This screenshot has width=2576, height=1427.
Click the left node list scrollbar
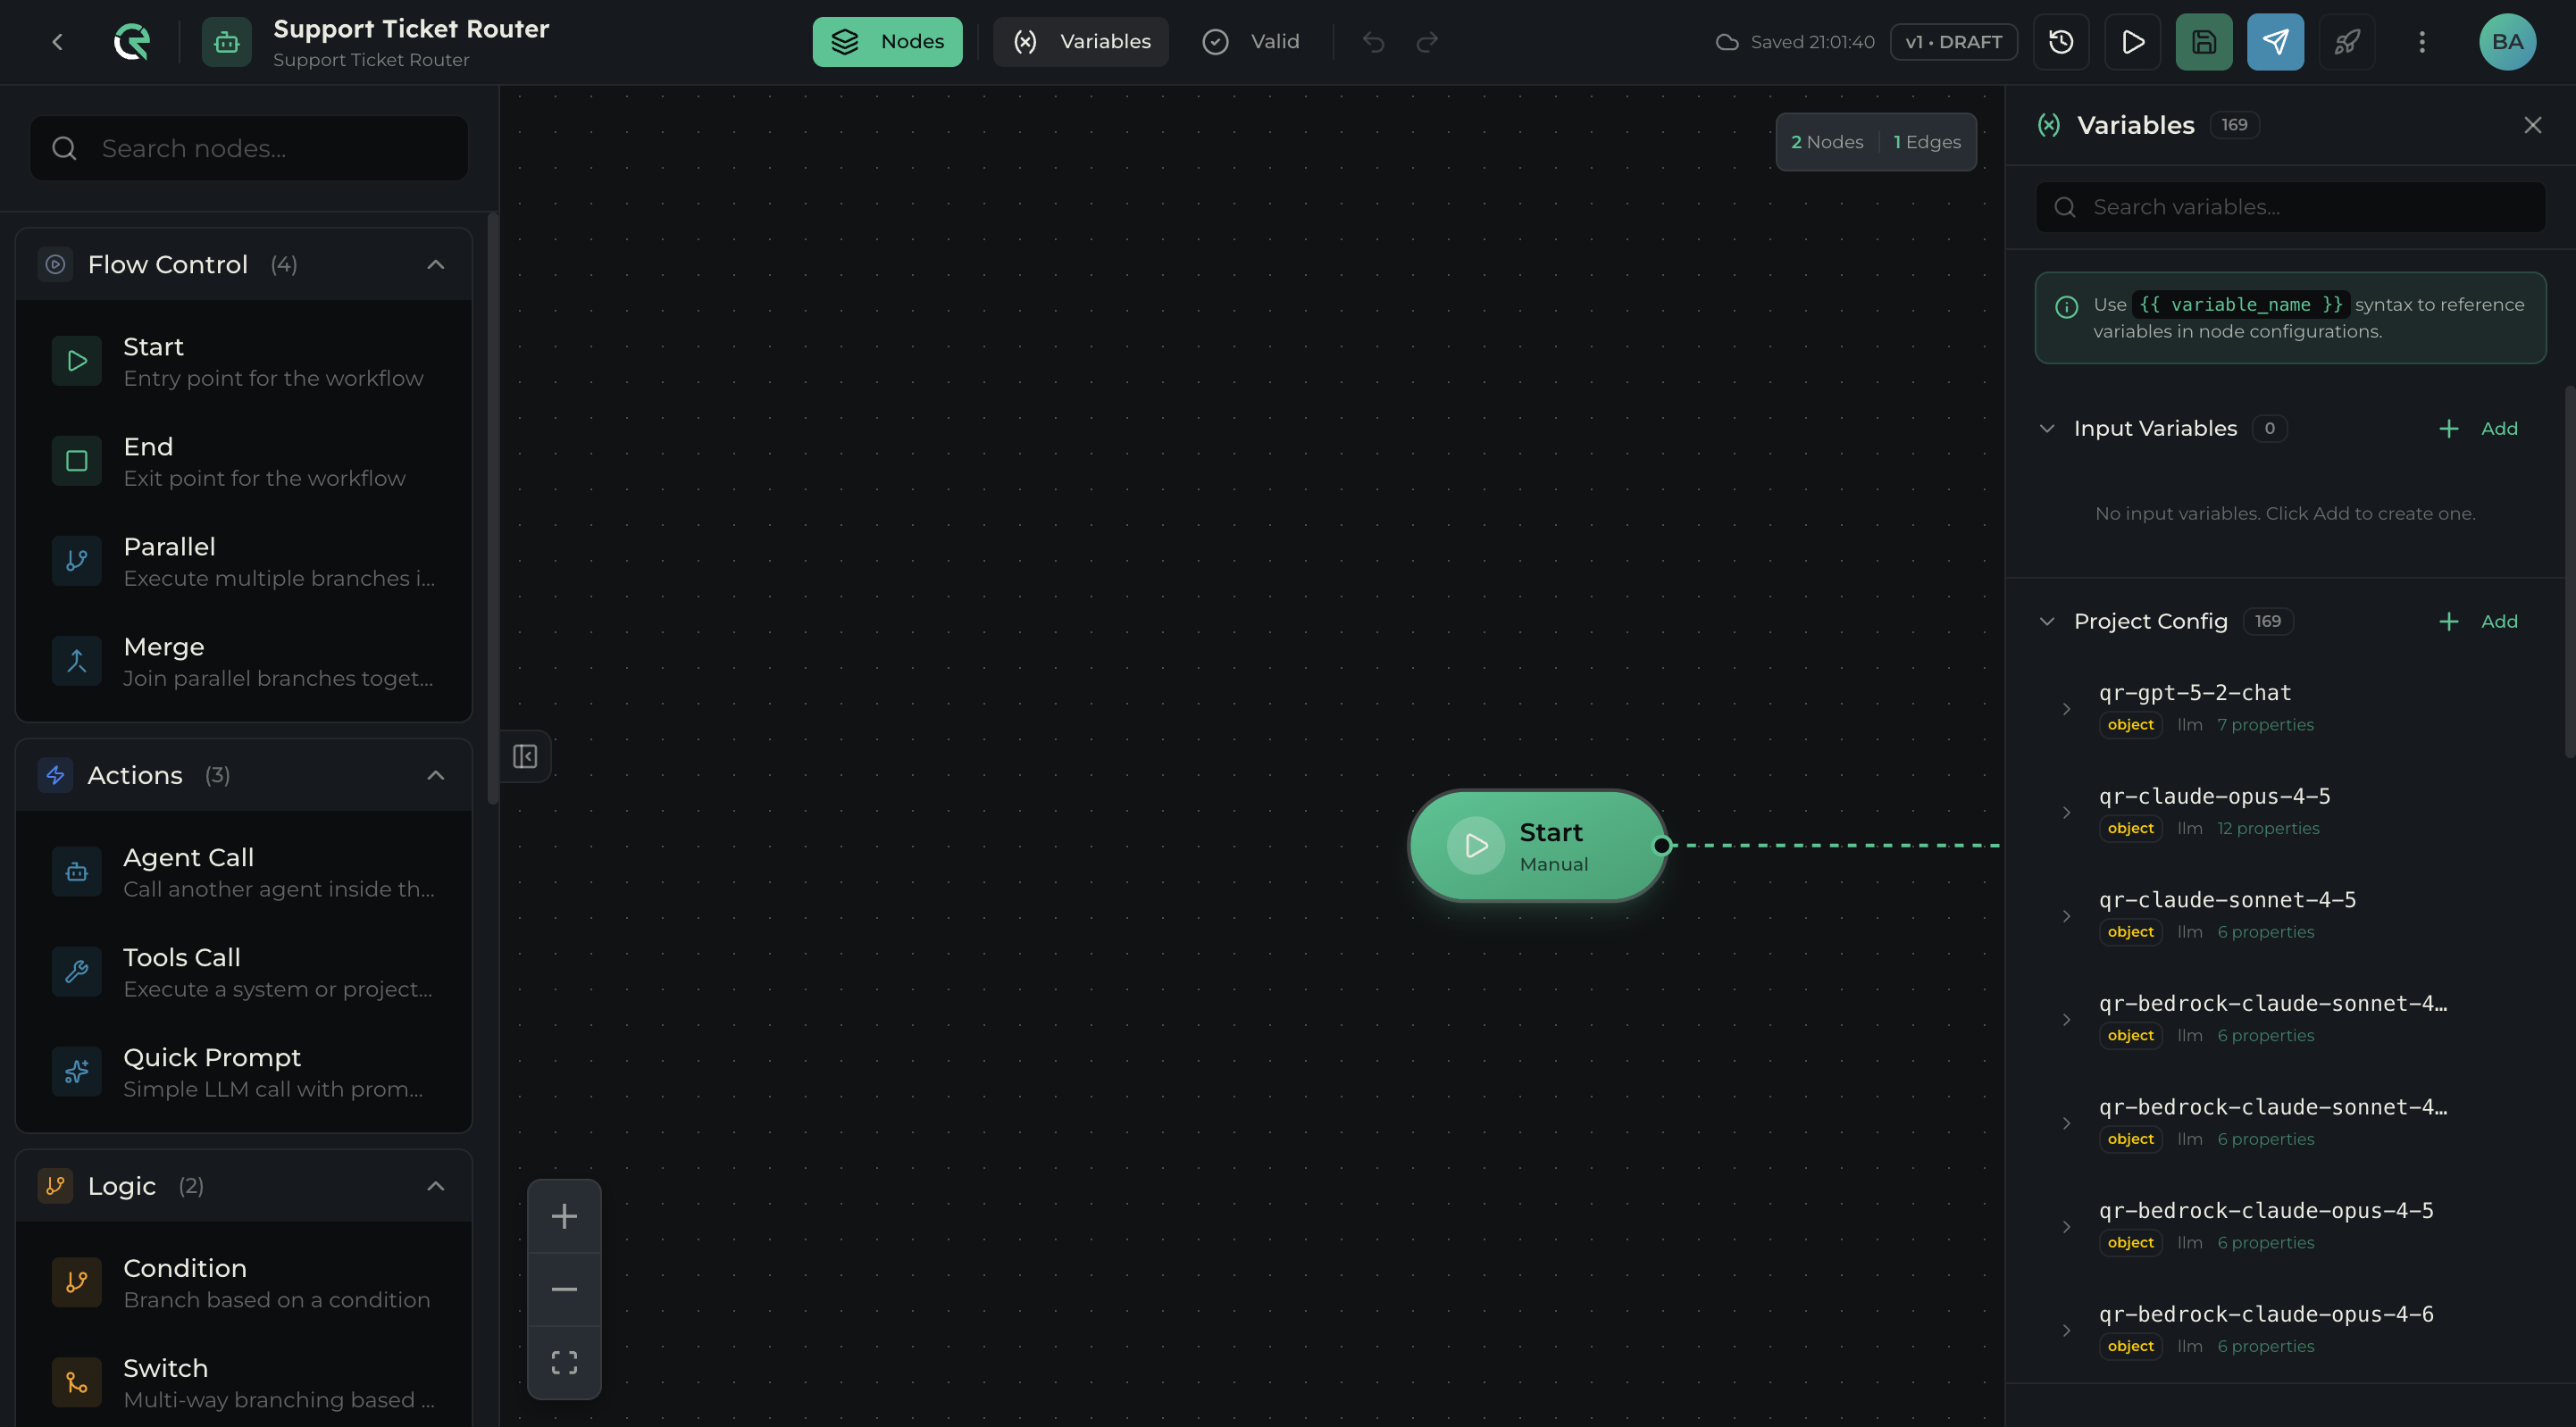coord(492,508)
